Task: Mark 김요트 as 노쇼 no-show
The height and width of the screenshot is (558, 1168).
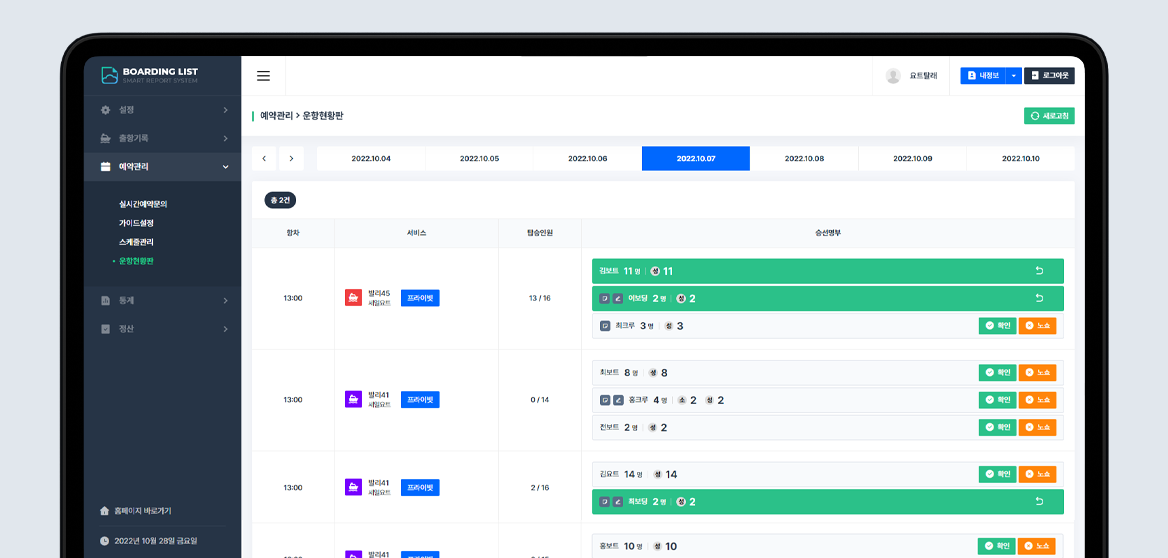Action: click(x=1037, y=474)
